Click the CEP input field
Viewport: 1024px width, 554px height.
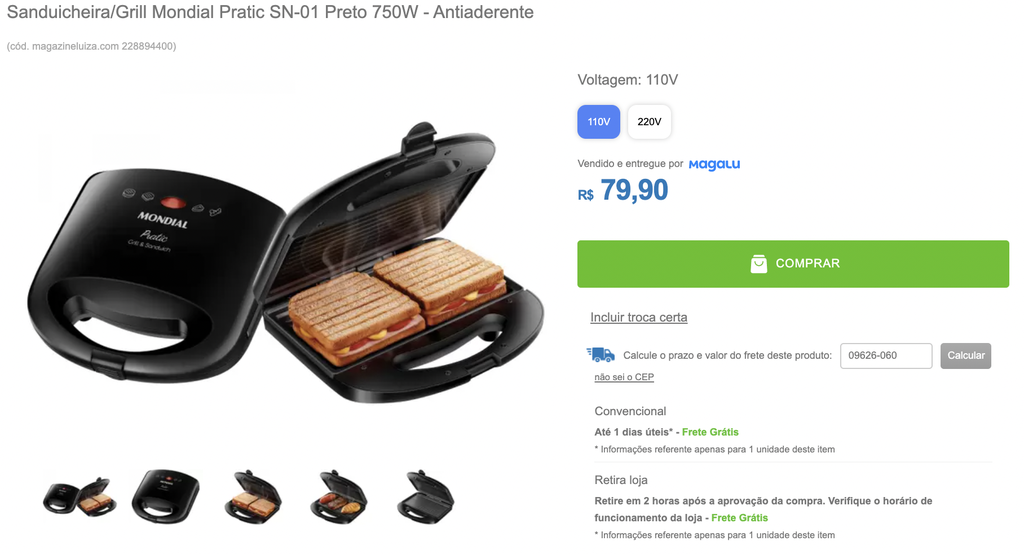(x=886, y=355)
